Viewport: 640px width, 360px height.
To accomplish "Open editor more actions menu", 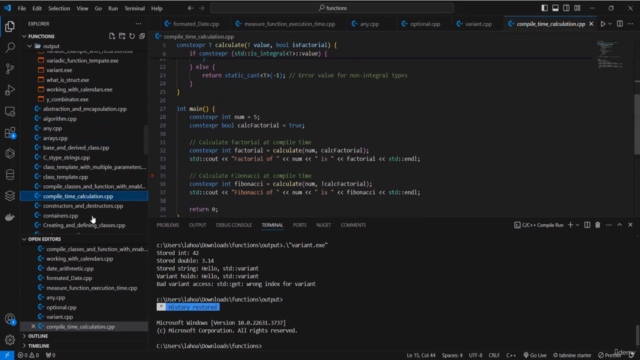I will click(x=631, y=24).
